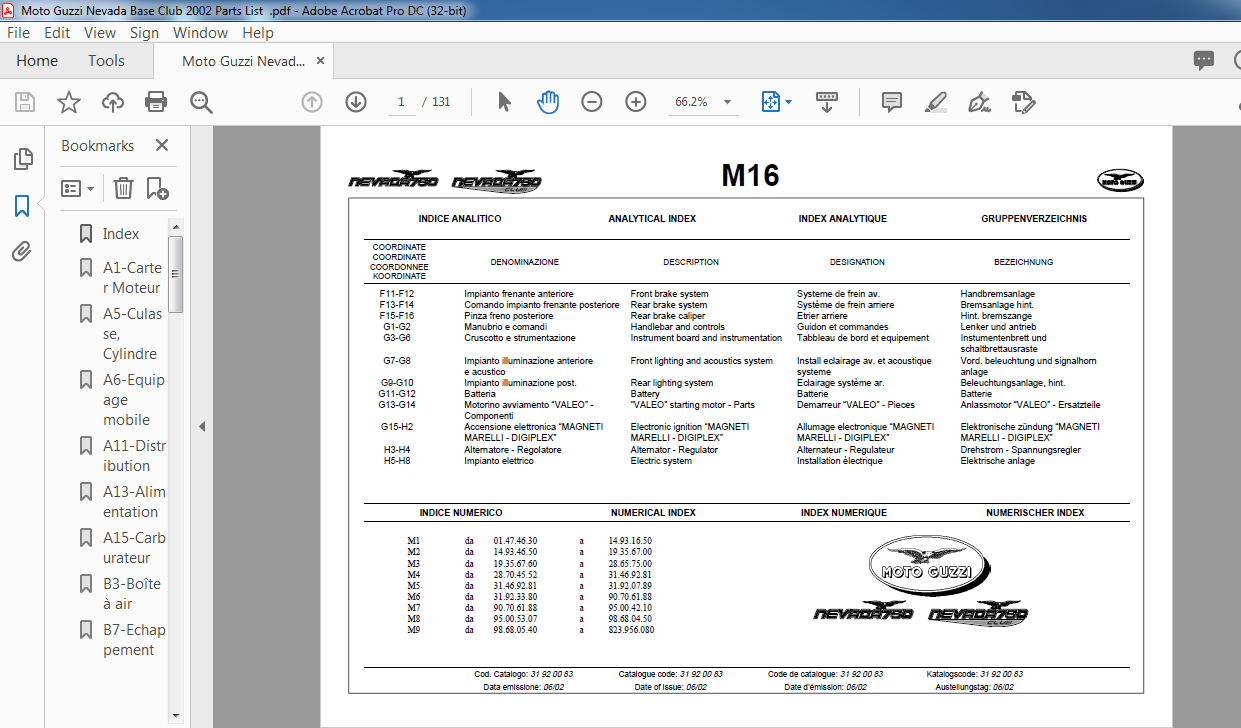Open the A1-Carter Moteur bookmark
This screenshot has width=1241, height=728.
pyautogui.click(x=132, y=278)
